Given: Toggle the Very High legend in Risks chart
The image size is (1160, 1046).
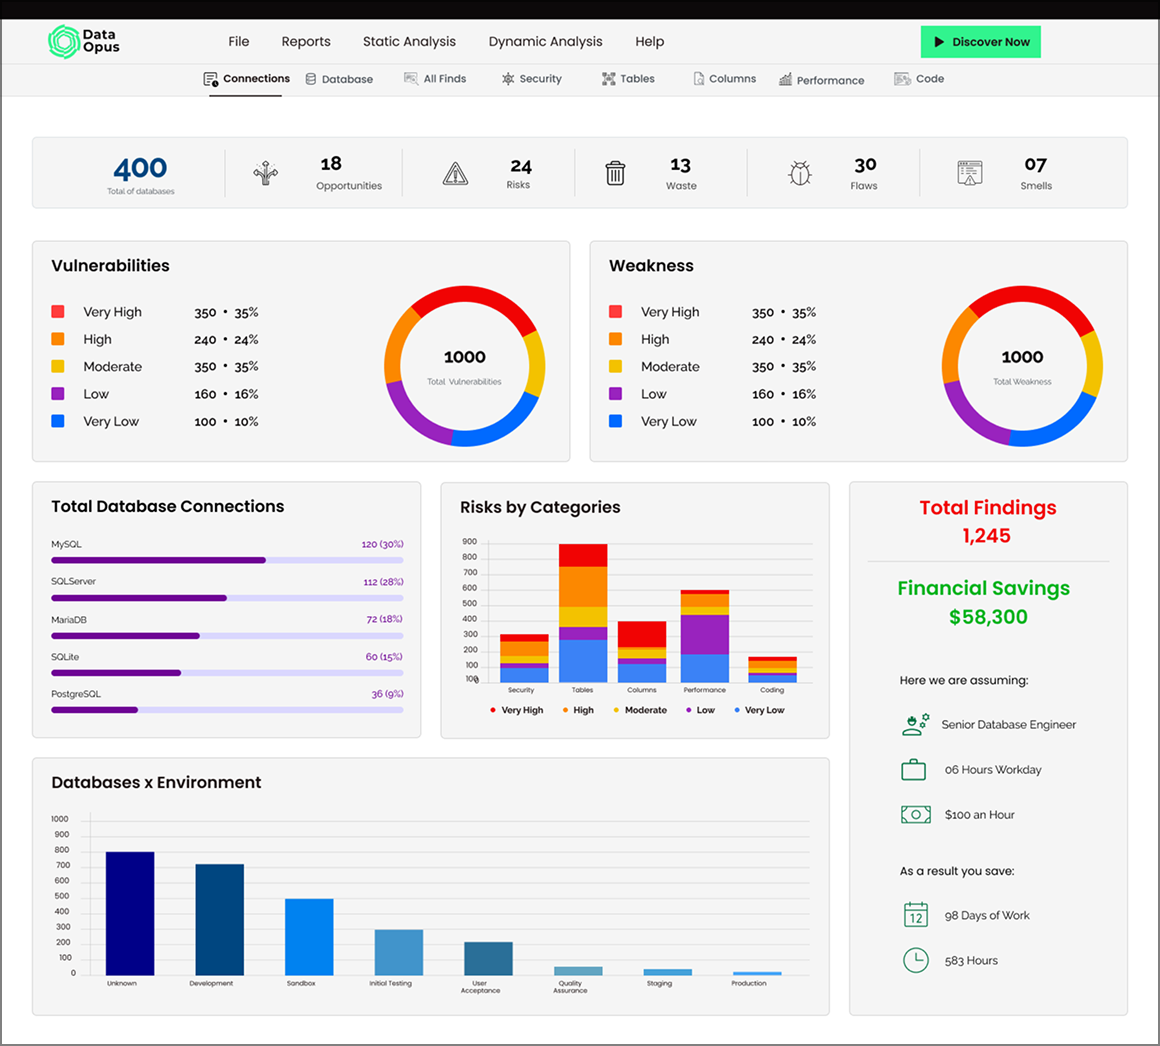Looking at the screenshot, I should [516, 710].
